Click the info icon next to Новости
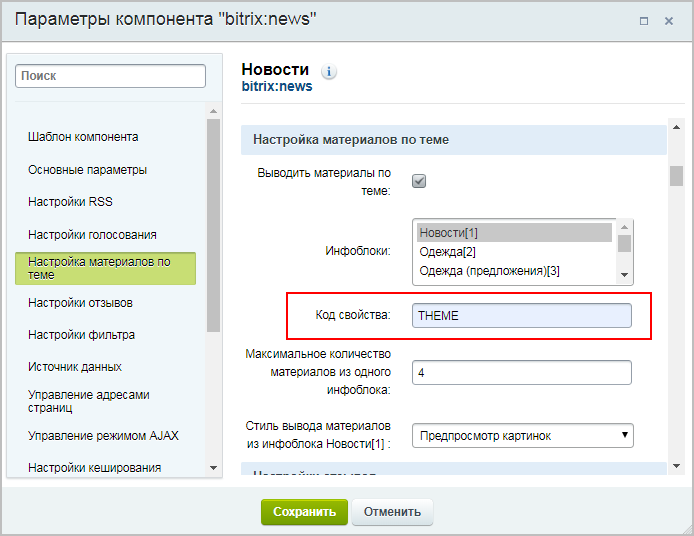694x536 pixels. (x=330, y=72)
